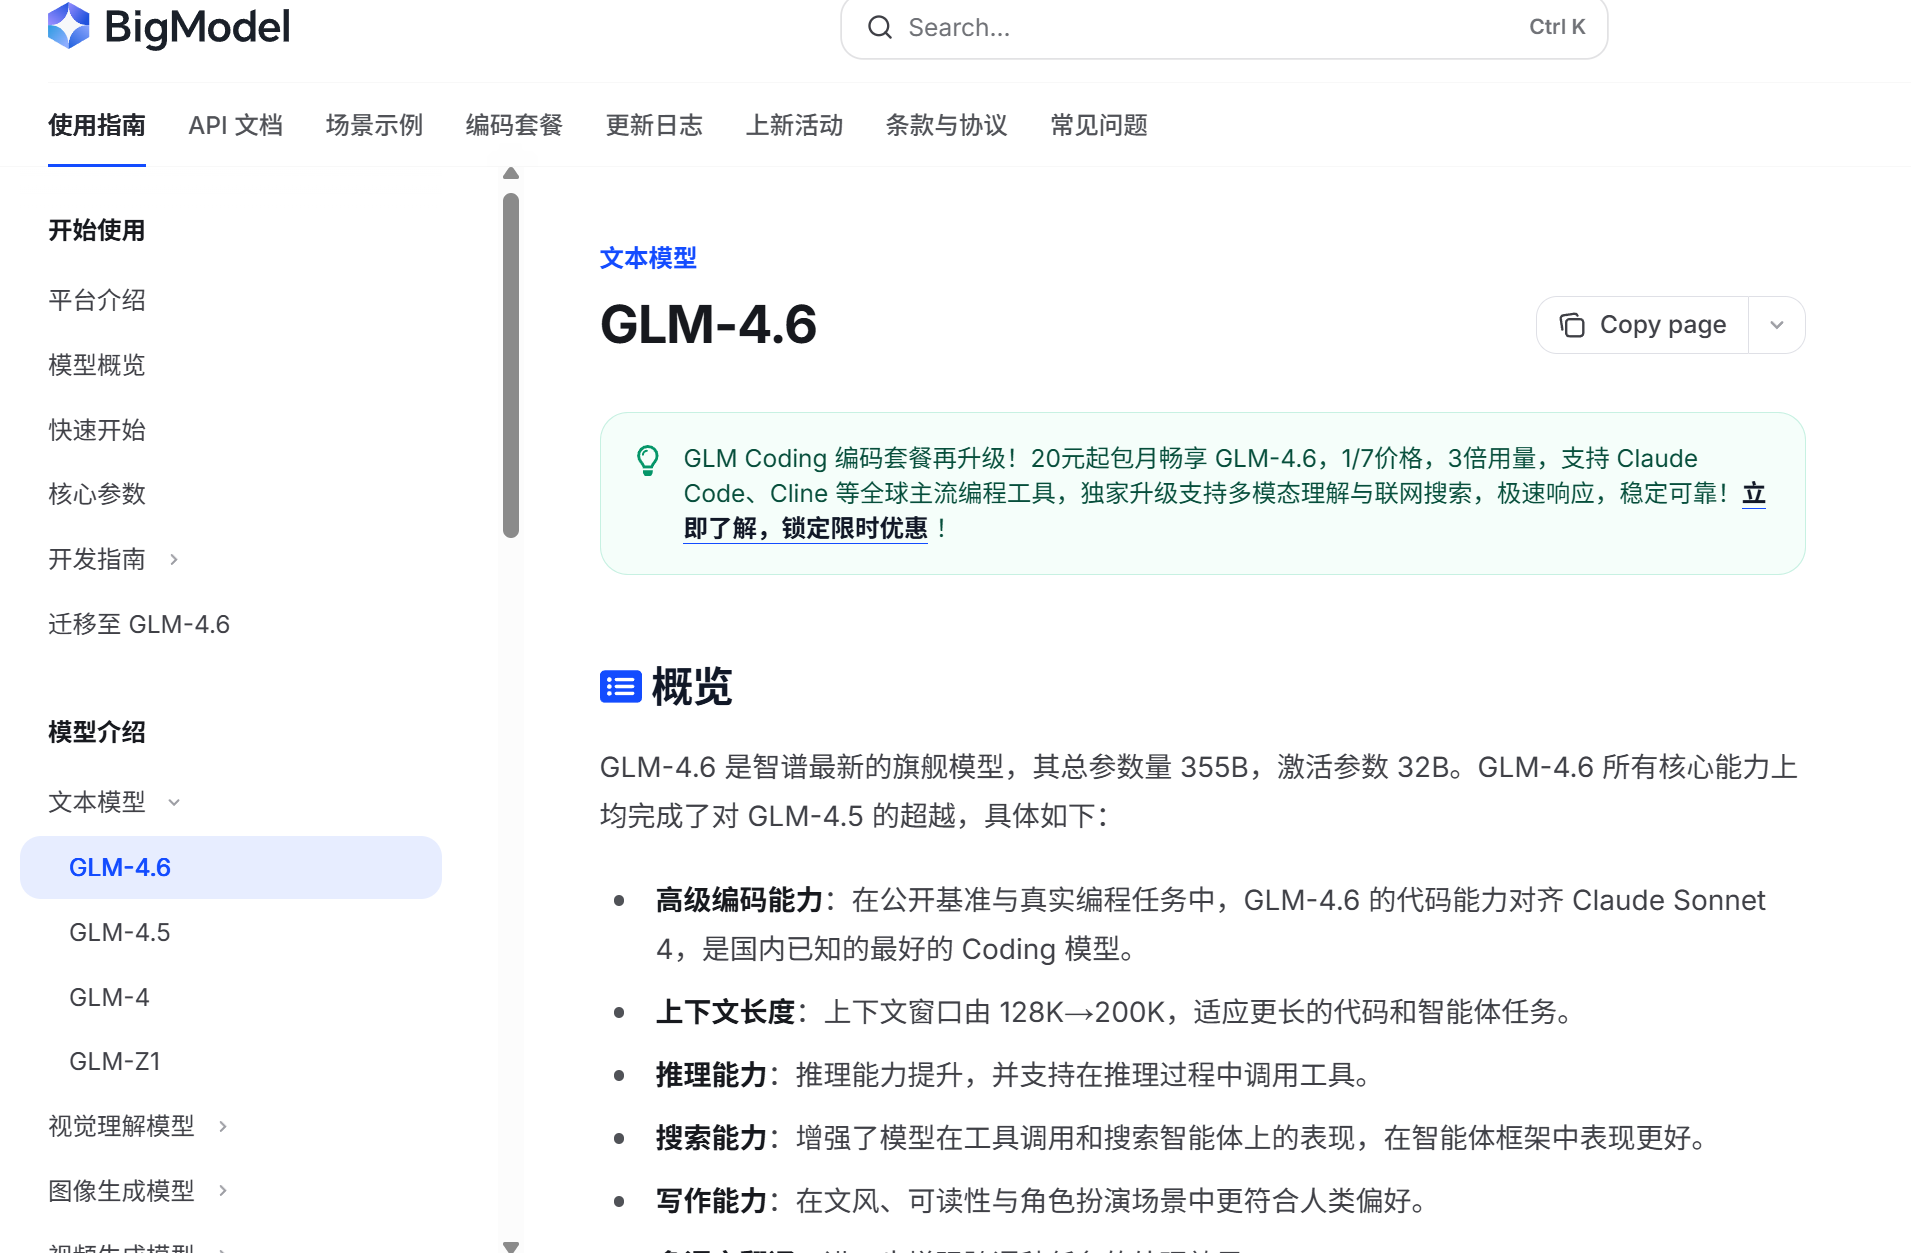Screen dimensions: 1911x1253
Task: Click the Copy page button
Action: 1643,325
